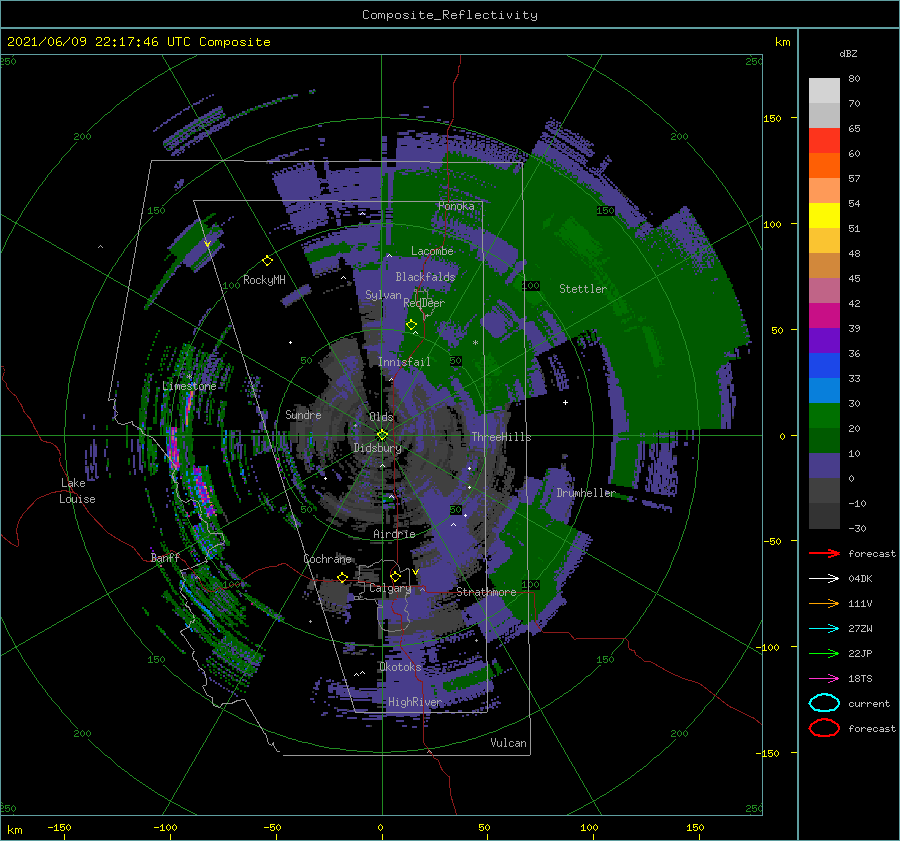Select the orange 111V arrow icon
The image size is (900, 841).
824,603
